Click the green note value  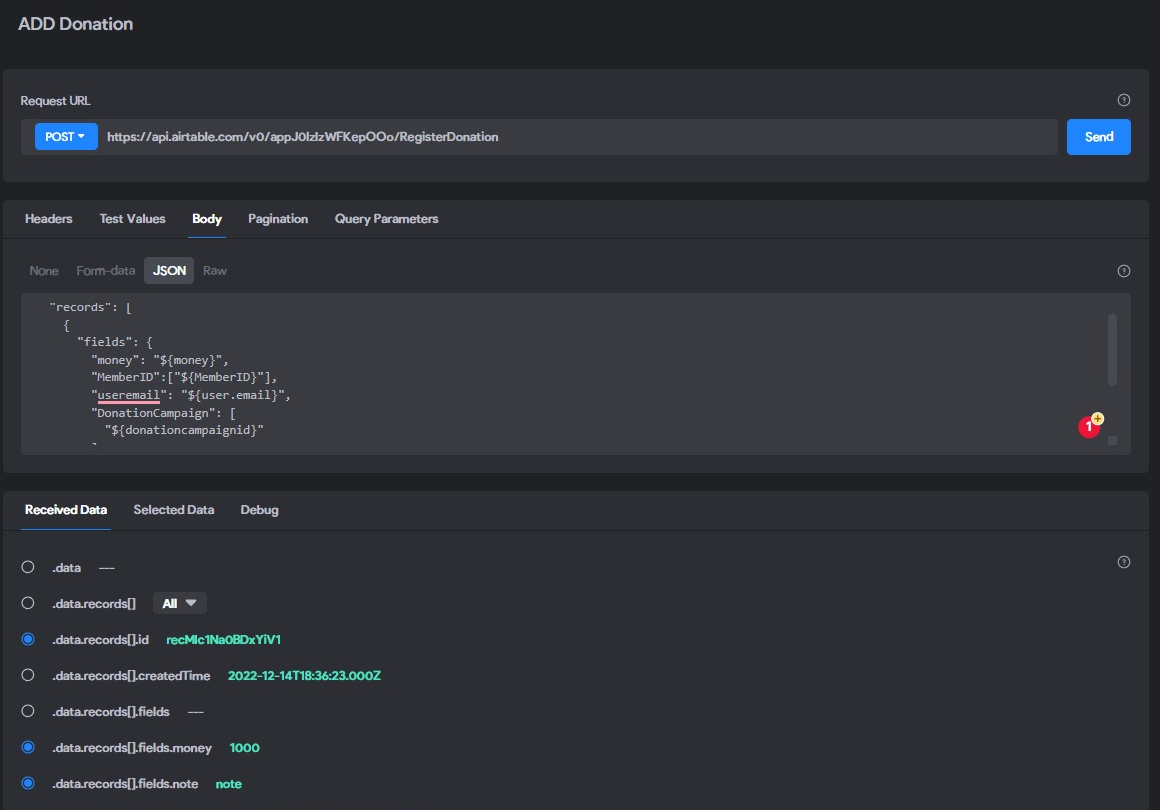[229, 783]
